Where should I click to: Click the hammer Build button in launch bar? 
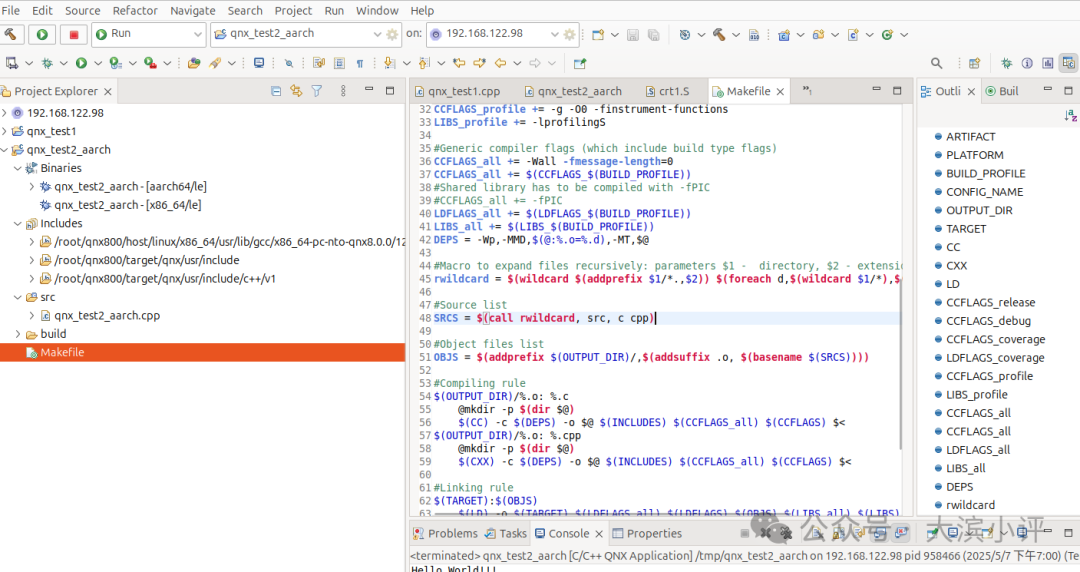(x=12, y=34)
